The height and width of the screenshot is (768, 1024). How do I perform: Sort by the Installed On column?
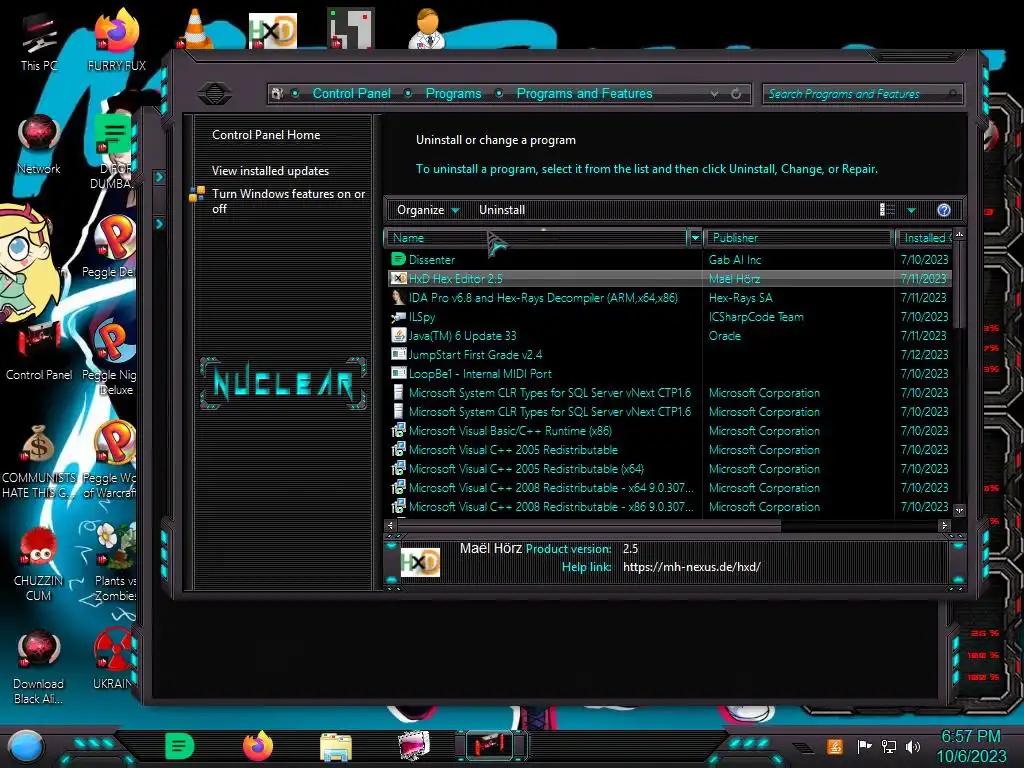pyautogui.click(x=924, y=238)
